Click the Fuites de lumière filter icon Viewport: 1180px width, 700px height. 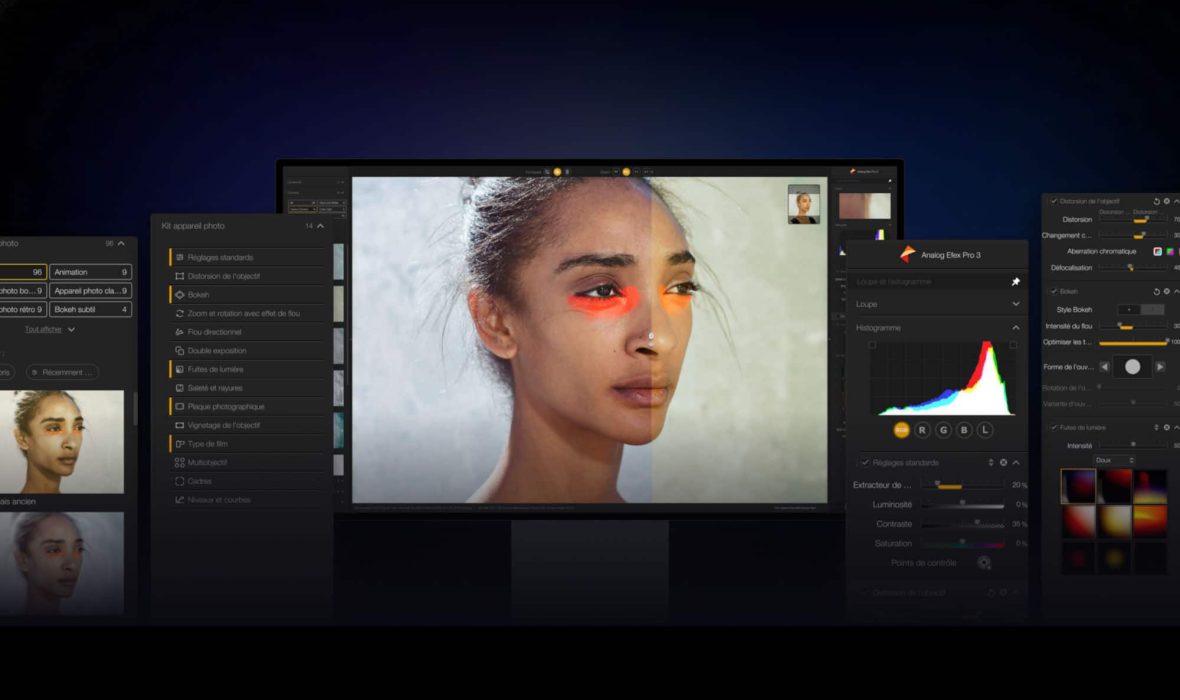tap(179, 369)
